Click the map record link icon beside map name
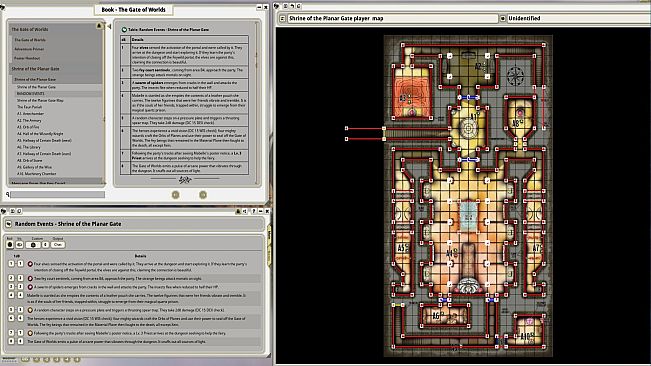Viewport: 651px width, 366px height. click(282, 18)
